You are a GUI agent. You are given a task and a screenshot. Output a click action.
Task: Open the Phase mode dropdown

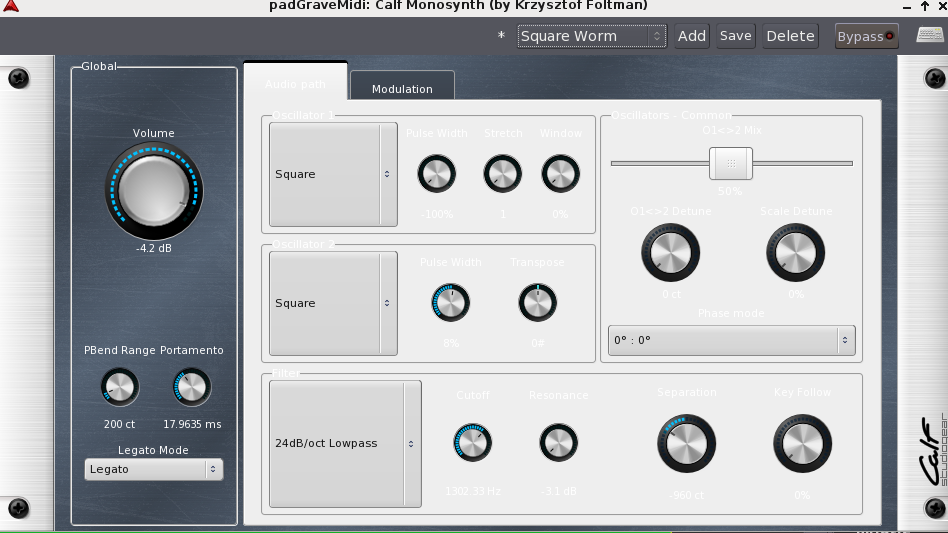[731, 340]
